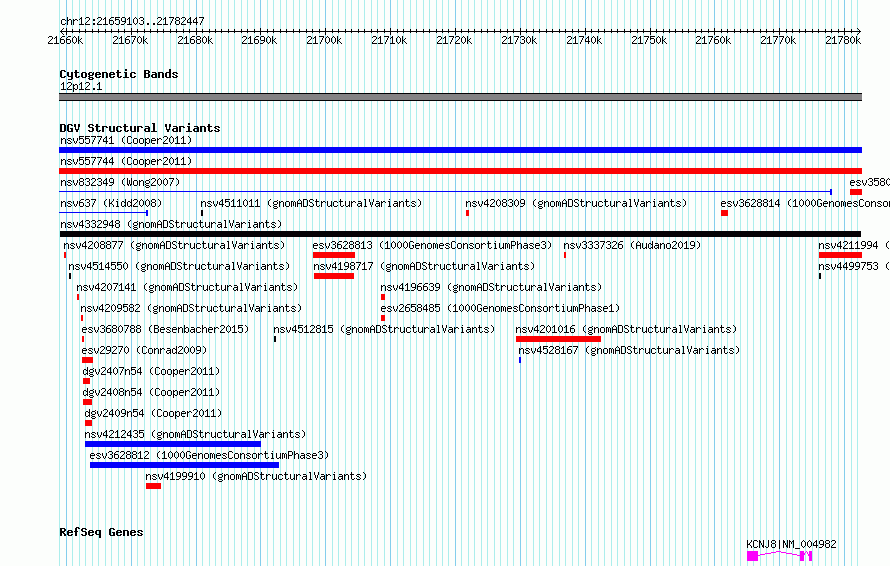Select the 12p12.1 band label

click(x=81, y=86)
